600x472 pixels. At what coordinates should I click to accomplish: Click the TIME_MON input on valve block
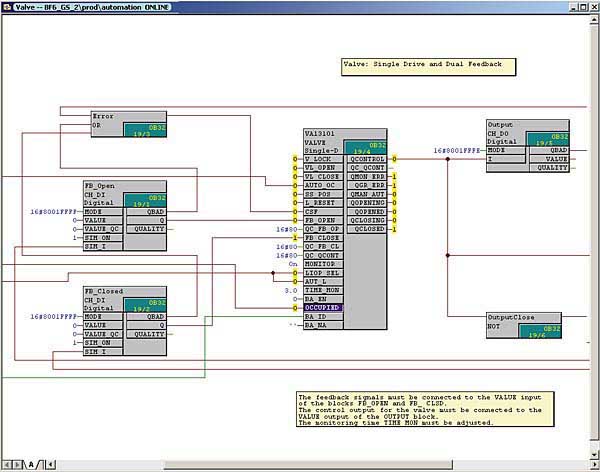click(322, 289)
